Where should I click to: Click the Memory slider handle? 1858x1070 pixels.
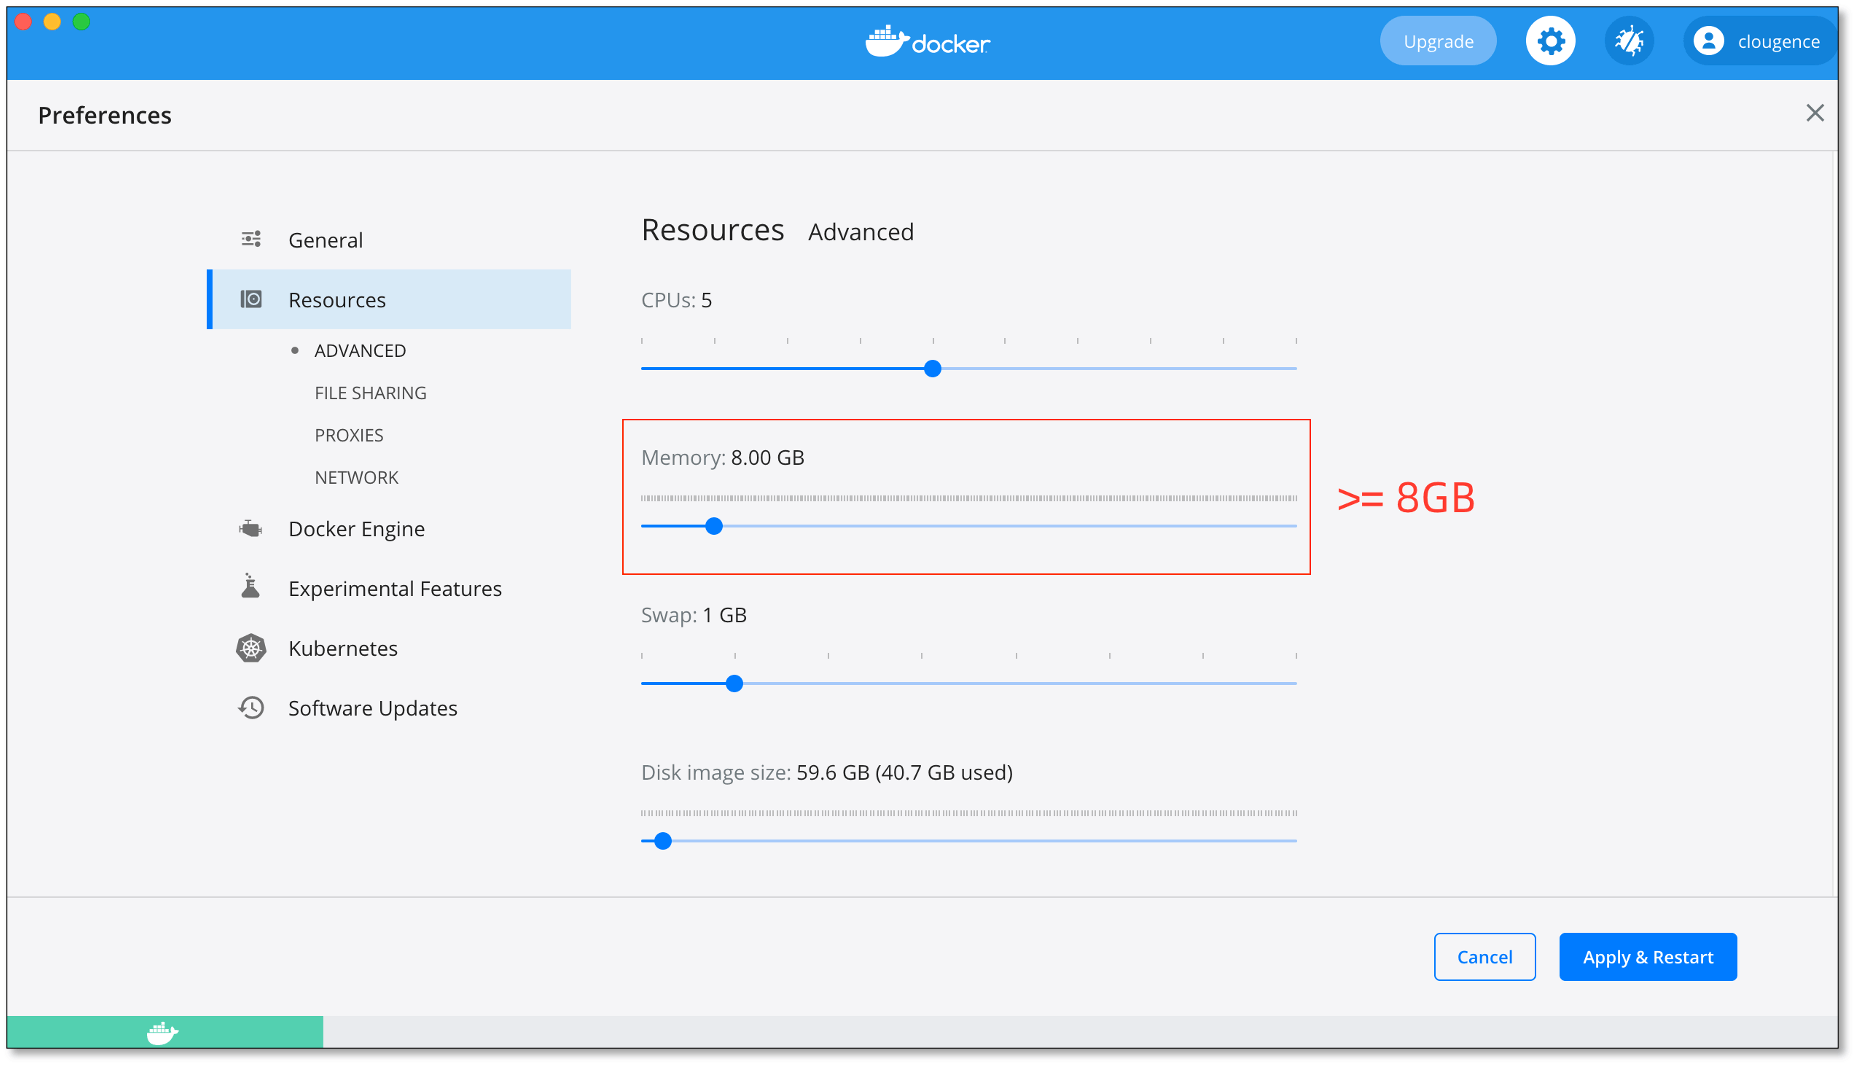[714, 526]
